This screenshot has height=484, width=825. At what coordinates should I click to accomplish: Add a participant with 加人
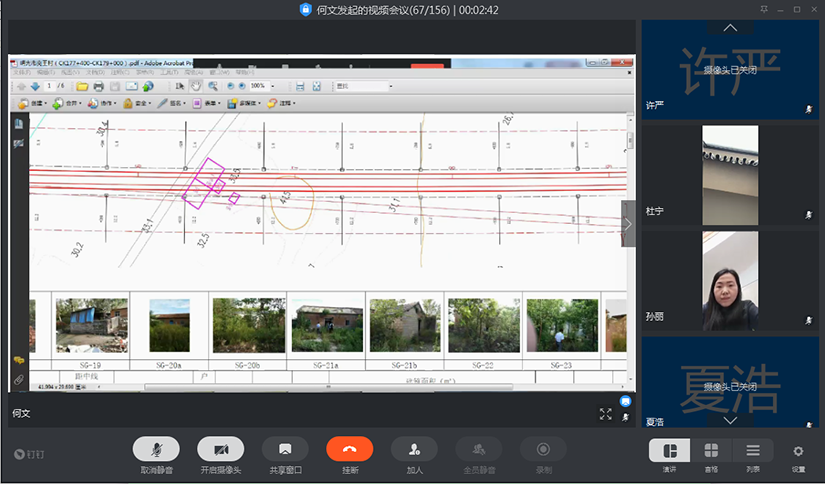(x=414, y=450)
